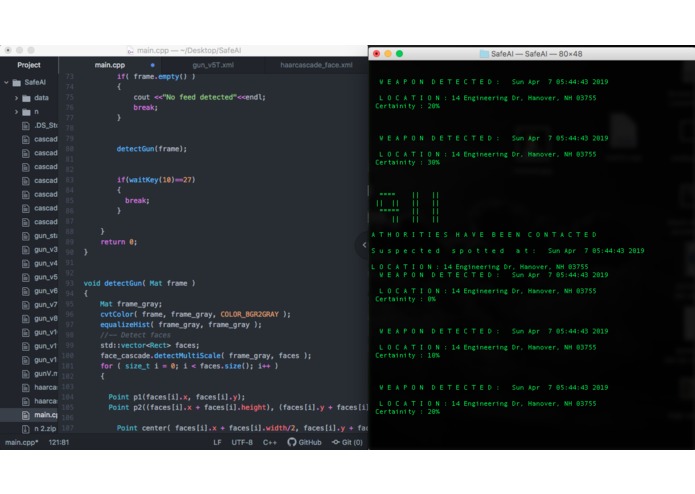Click 'equalizeHist' call in code
Image resolution: width=695 pixels, height=494 pixels.
125,325
